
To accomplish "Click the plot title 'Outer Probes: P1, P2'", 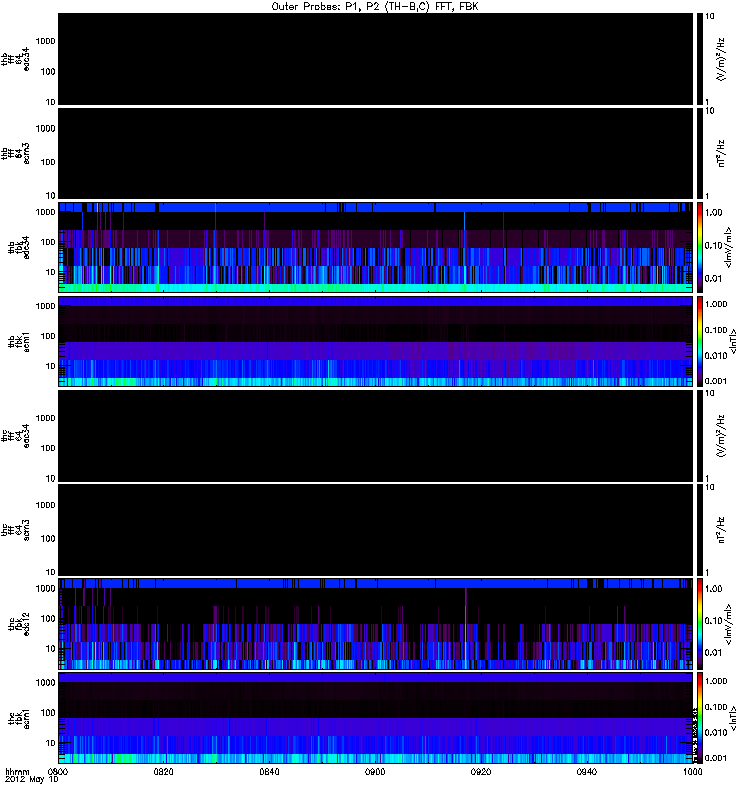I will (x=375, y=6).
